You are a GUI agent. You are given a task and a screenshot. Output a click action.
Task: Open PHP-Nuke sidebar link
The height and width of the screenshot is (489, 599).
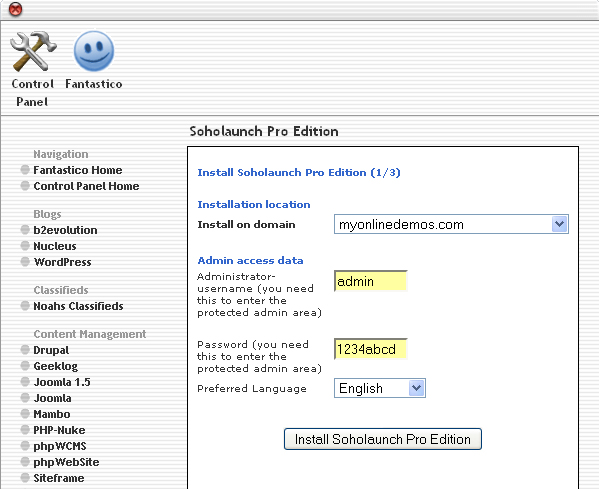pos(59,430)
